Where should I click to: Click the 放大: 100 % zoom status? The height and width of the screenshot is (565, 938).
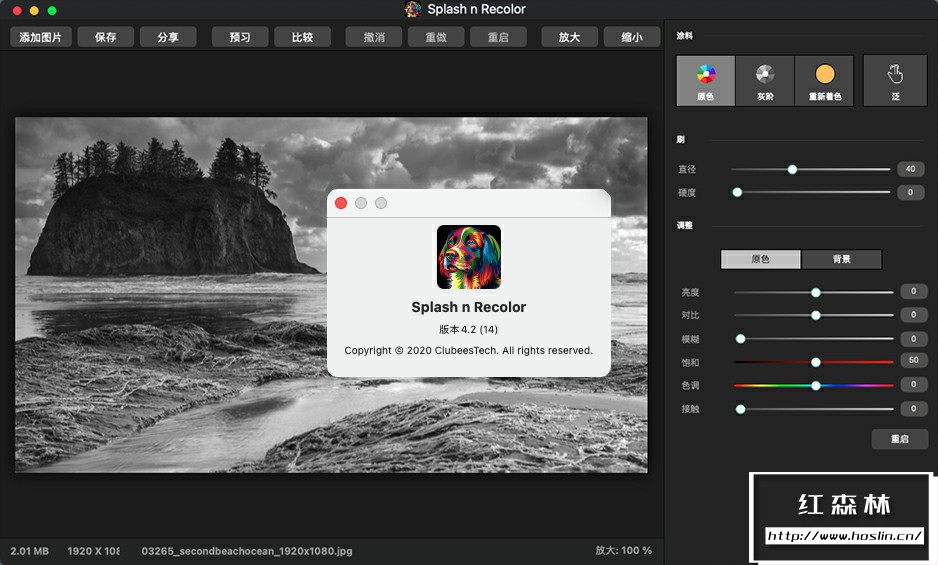click(x=623, y=550)
